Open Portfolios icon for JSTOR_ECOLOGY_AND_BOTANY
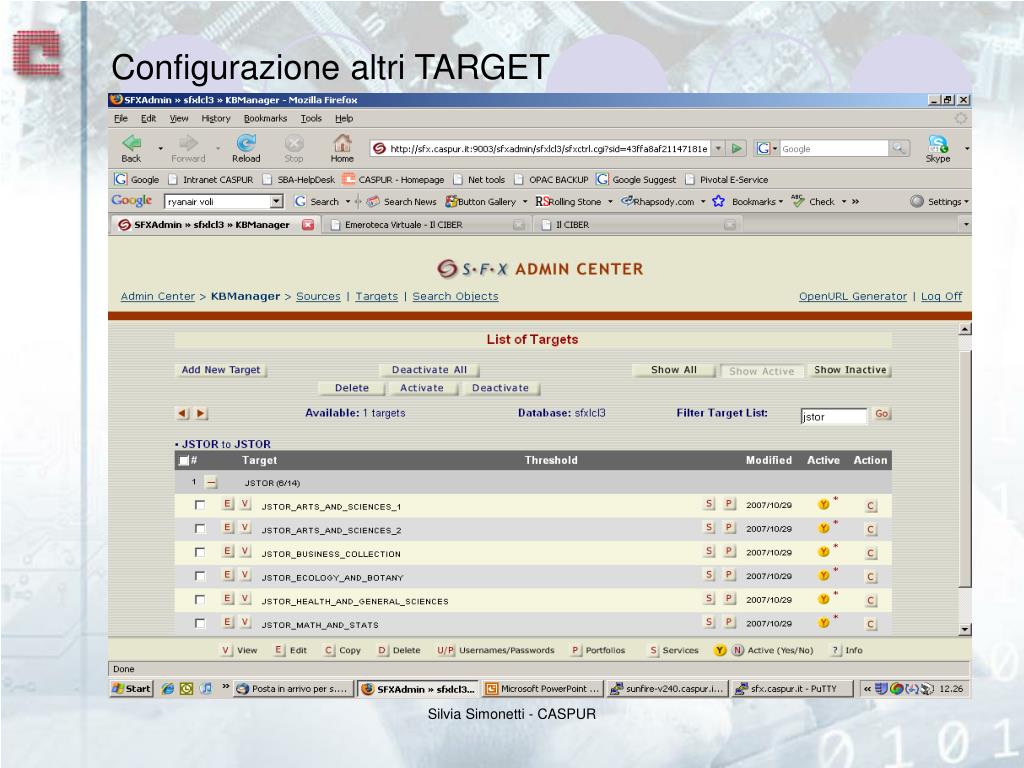 tap(729, 575)
